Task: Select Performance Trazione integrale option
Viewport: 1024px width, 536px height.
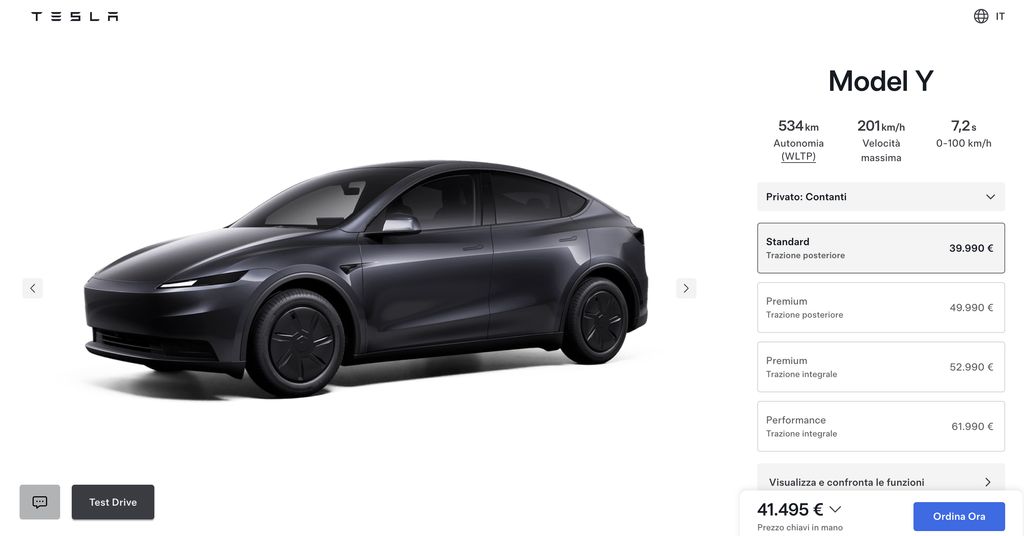Action: click(x=880, y=426)
